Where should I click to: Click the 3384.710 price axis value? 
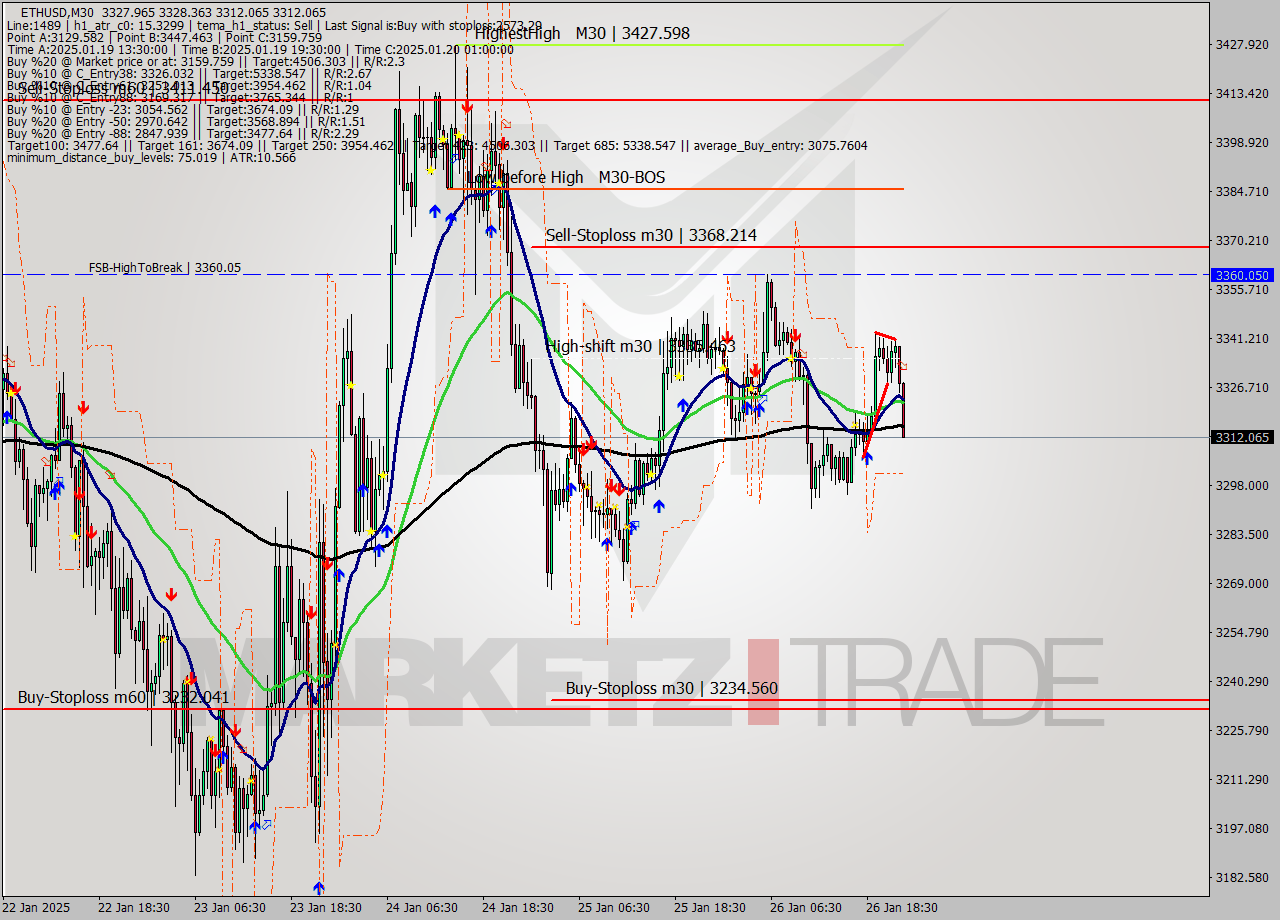point(1242,191)
